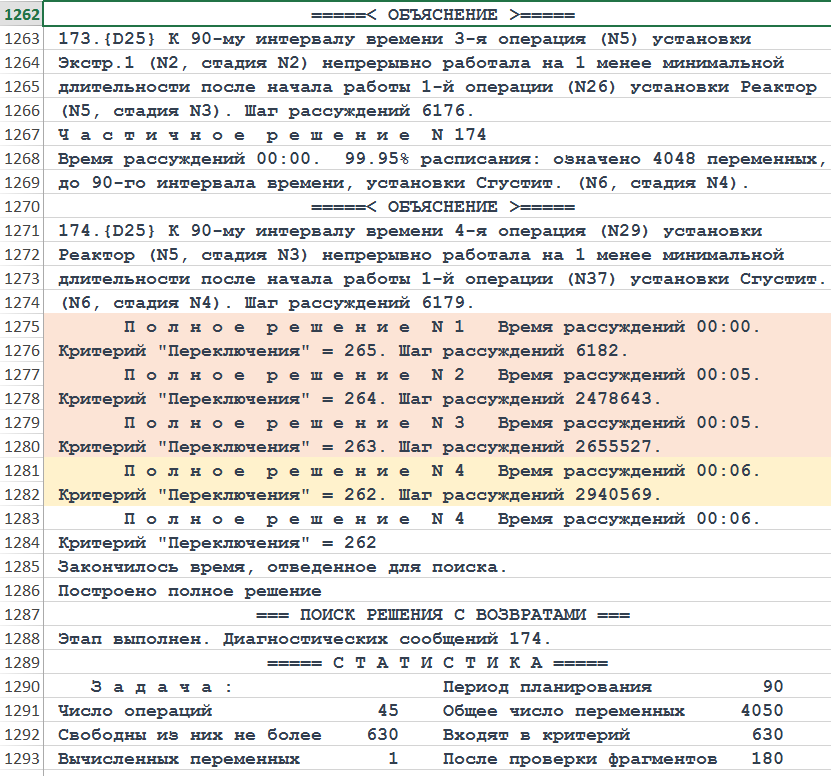Select the cell with criterion value 265
This screenshot has width=831, height=776.
[342, 351]
